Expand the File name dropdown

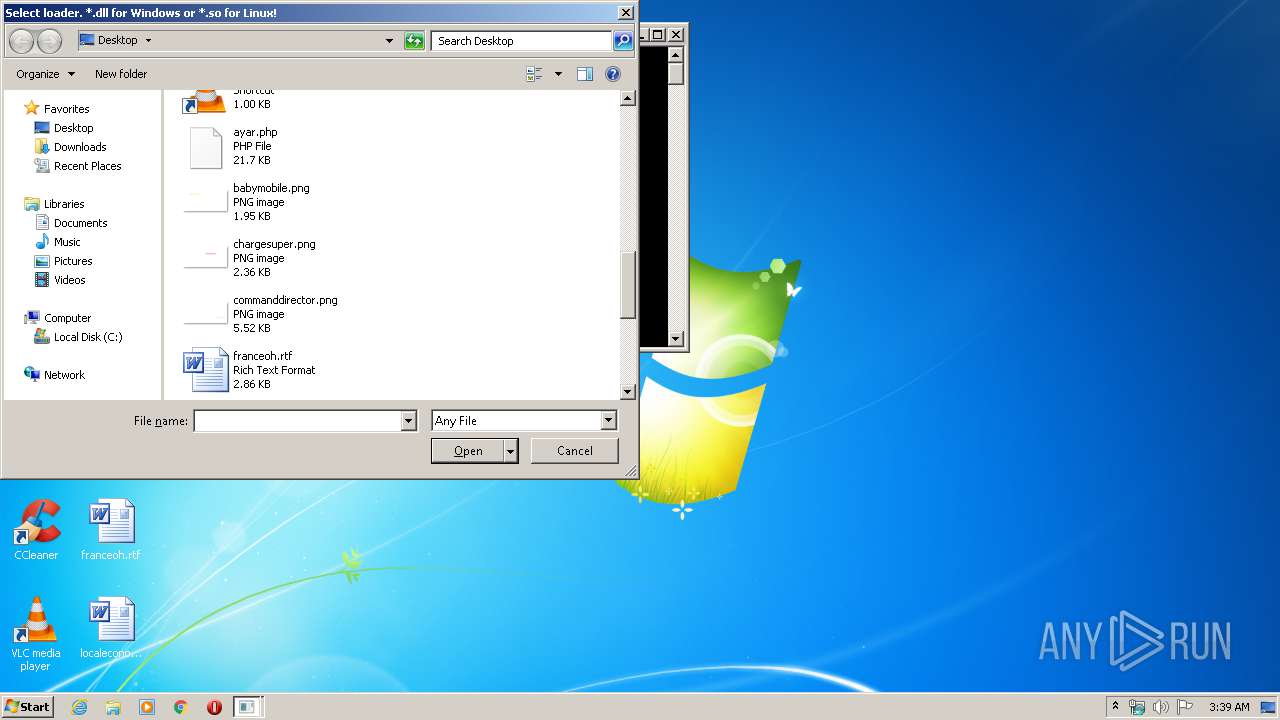tap(408, 421)
